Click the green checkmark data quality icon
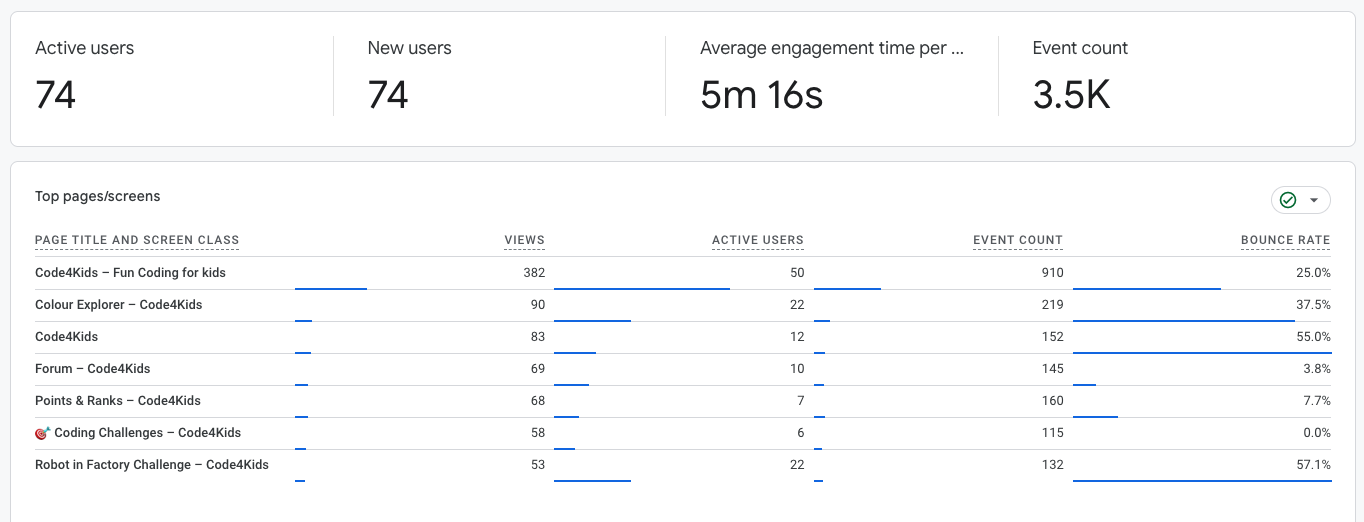The width and height of the screenshot is (1364, 522). pyautogui.click(x=1288, y=200)
